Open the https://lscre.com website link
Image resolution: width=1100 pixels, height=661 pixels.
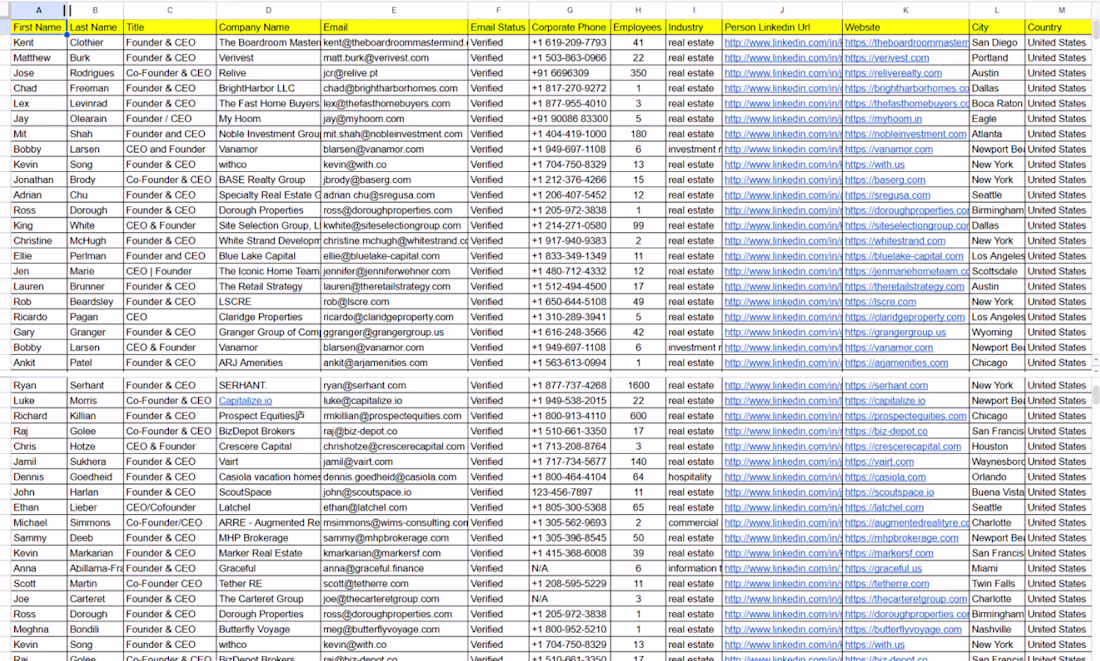[x=880, y=302]
